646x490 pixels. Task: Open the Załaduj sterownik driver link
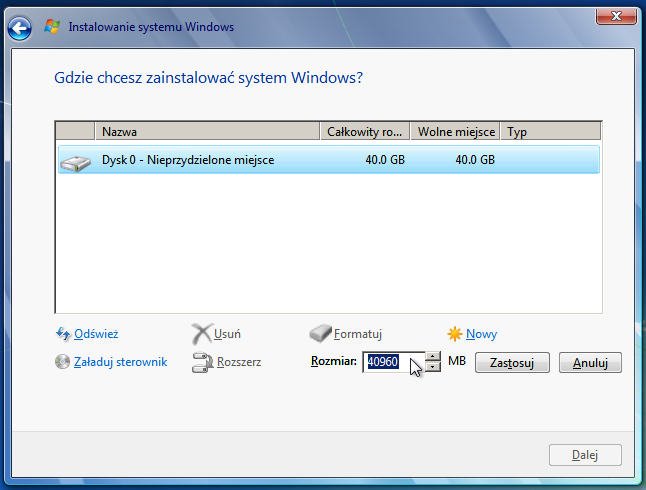coord(120,362)
